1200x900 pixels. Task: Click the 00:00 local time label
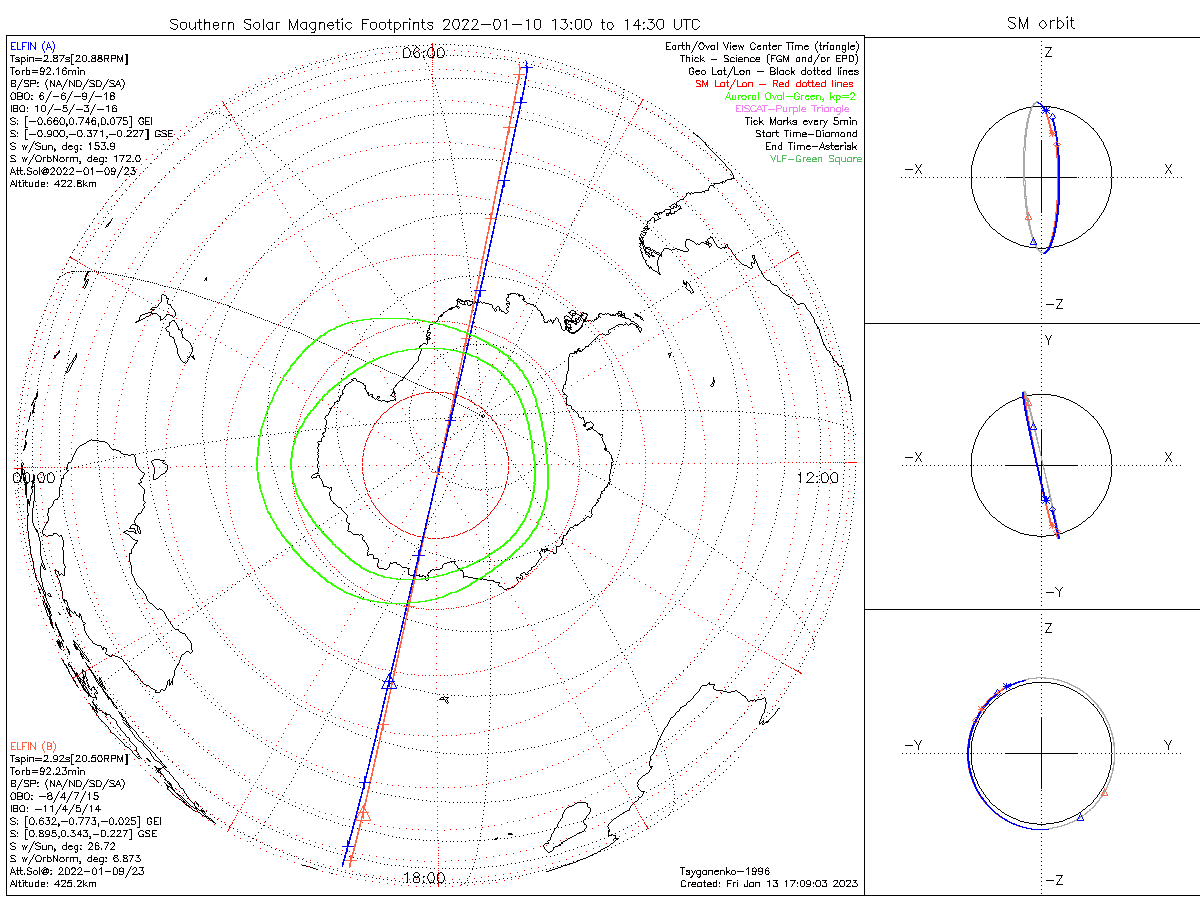pyautogui.click(x=33, y=478)
